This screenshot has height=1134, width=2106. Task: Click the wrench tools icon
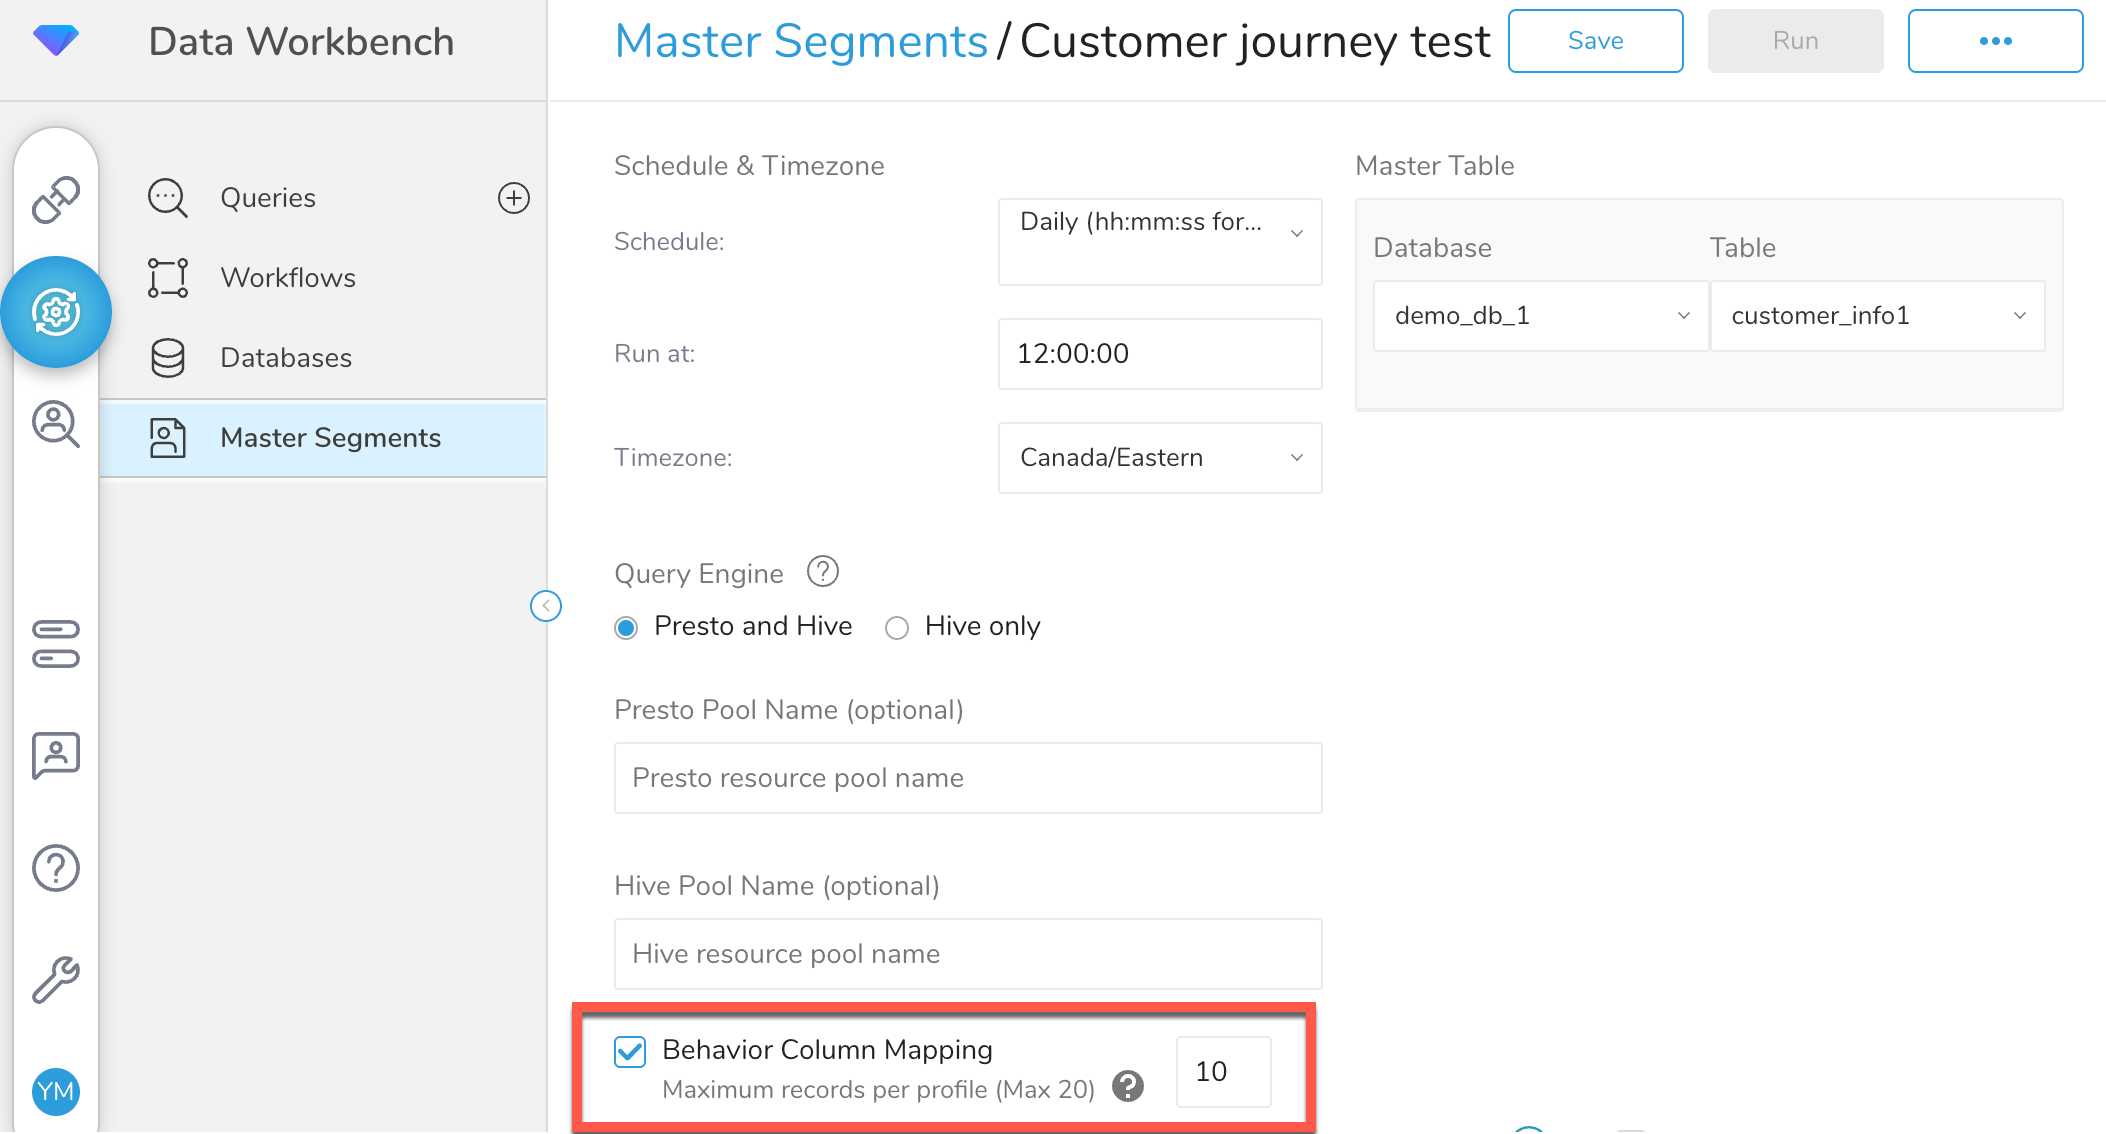pyautogui.click(x=56, y=979)
